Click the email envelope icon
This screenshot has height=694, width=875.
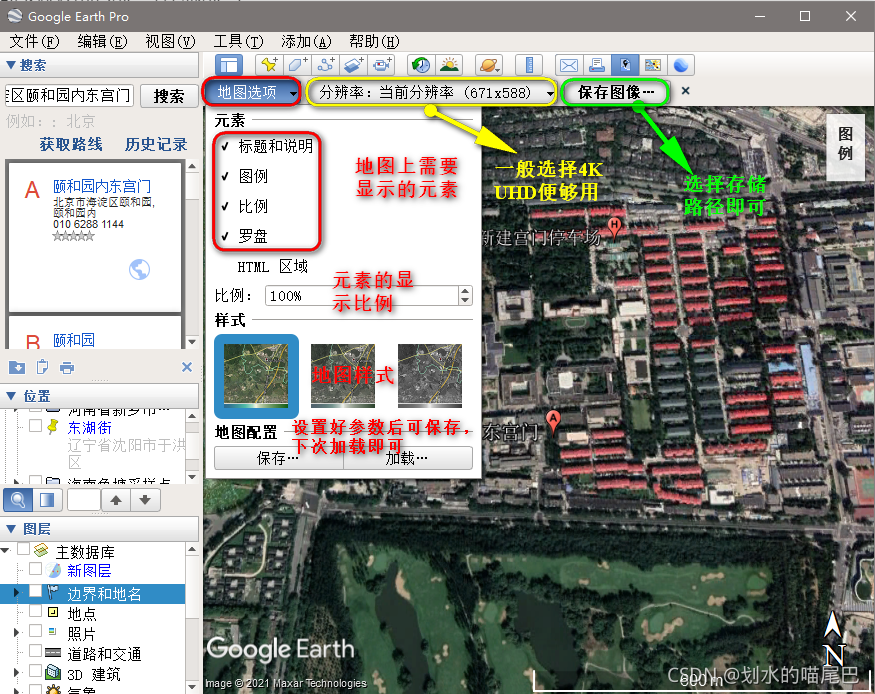tap(569, 65)
